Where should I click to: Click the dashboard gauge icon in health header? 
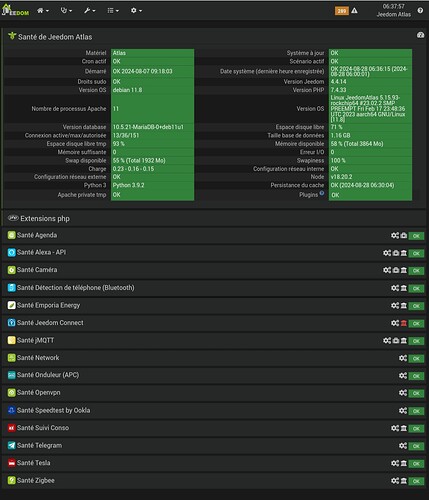coord(420,35)
